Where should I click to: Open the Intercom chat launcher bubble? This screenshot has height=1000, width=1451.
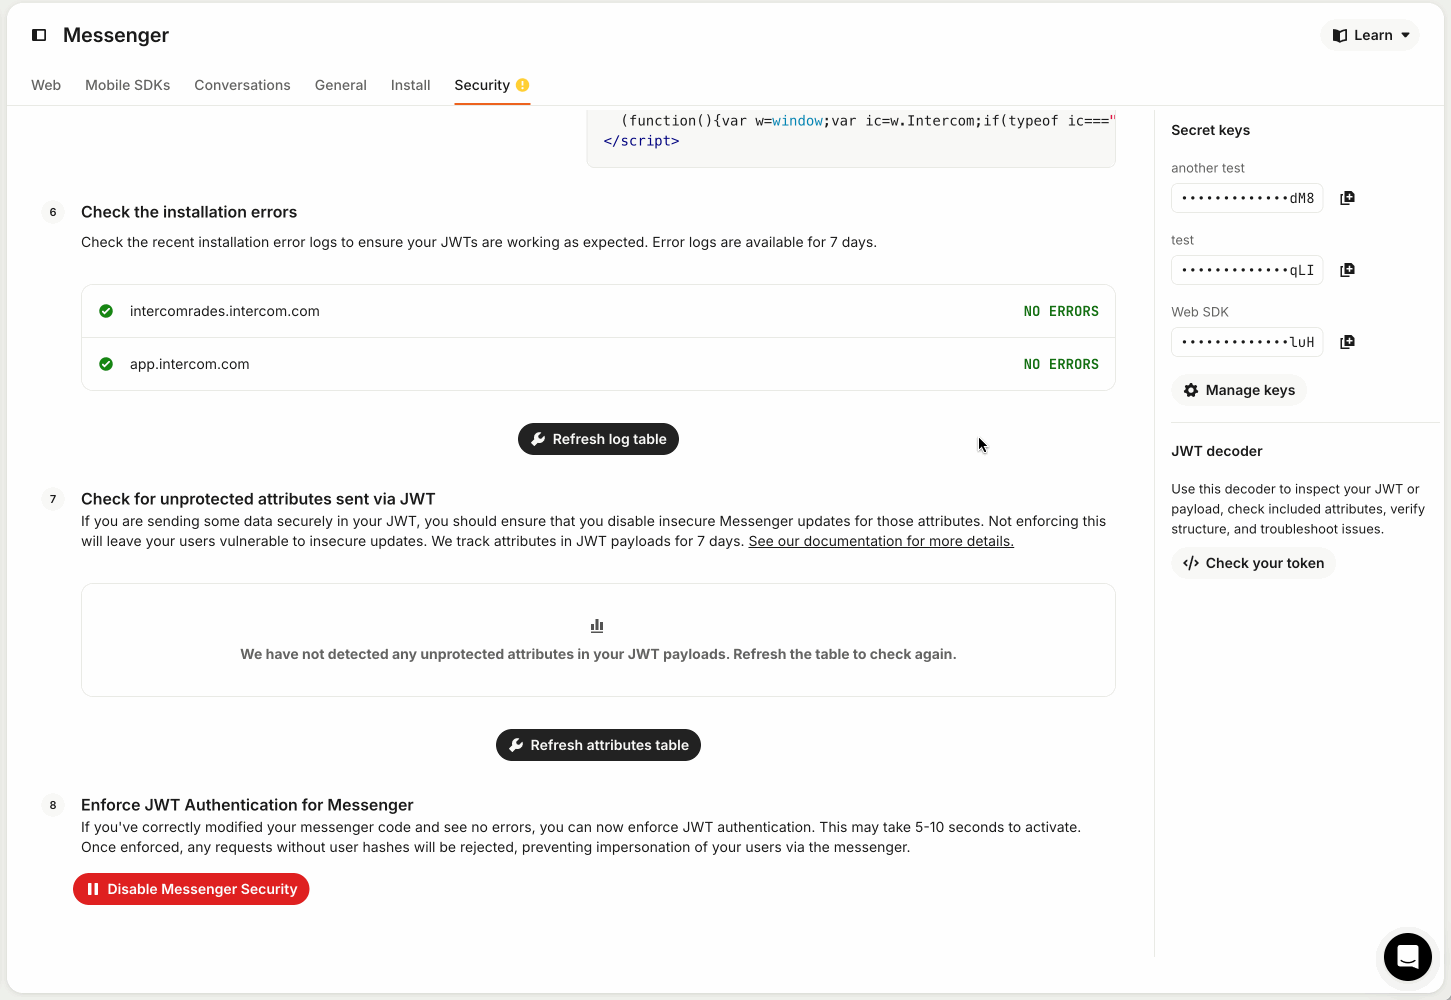pyautogui.click(x=1407, y=957)
